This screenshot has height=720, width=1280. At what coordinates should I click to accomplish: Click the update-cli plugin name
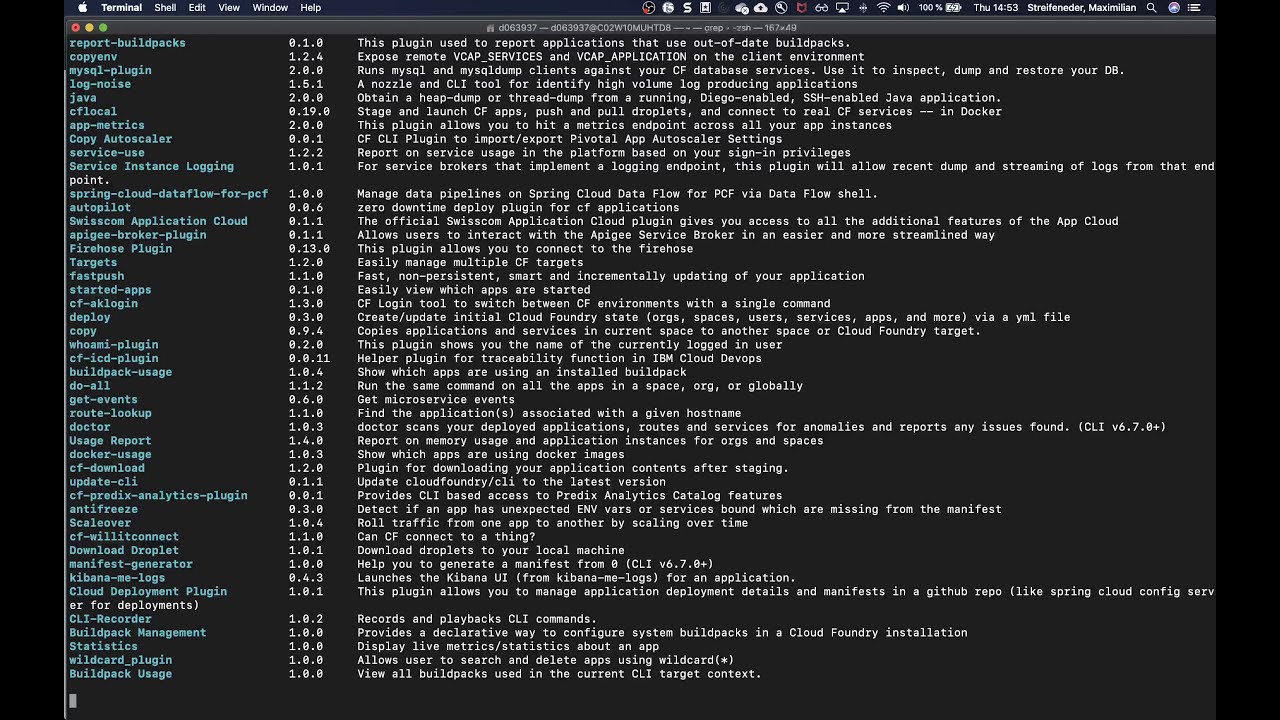tap(103, 482)
